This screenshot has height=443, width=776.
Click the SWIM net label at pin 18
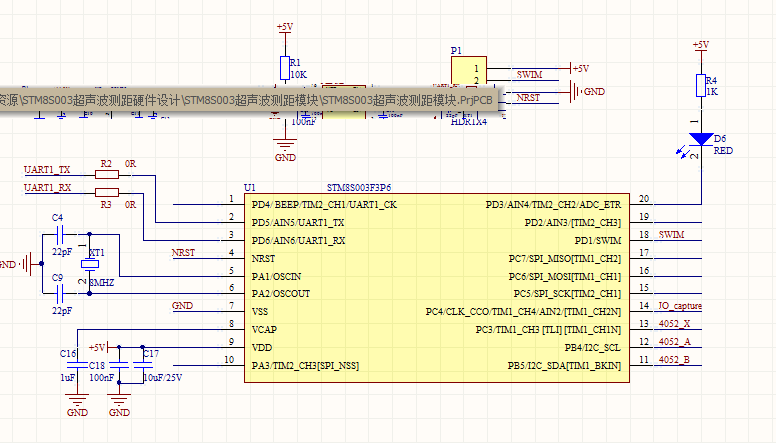(671, 235)
